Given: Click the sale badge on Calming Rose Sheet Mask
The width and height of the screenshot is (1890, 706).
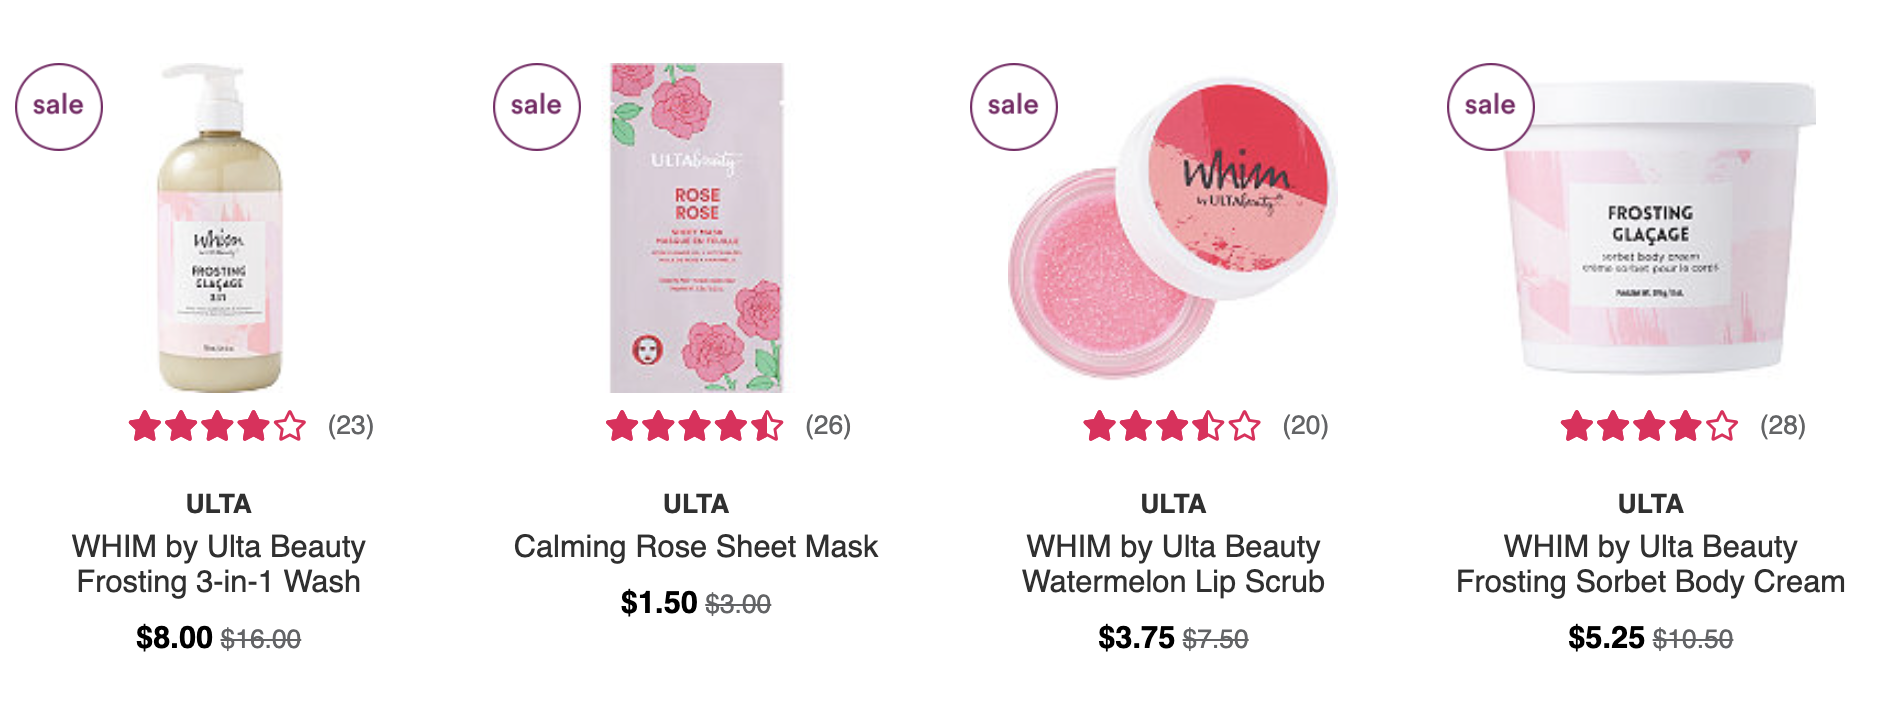Looking at the screenshot, I should tap(537, 107).
